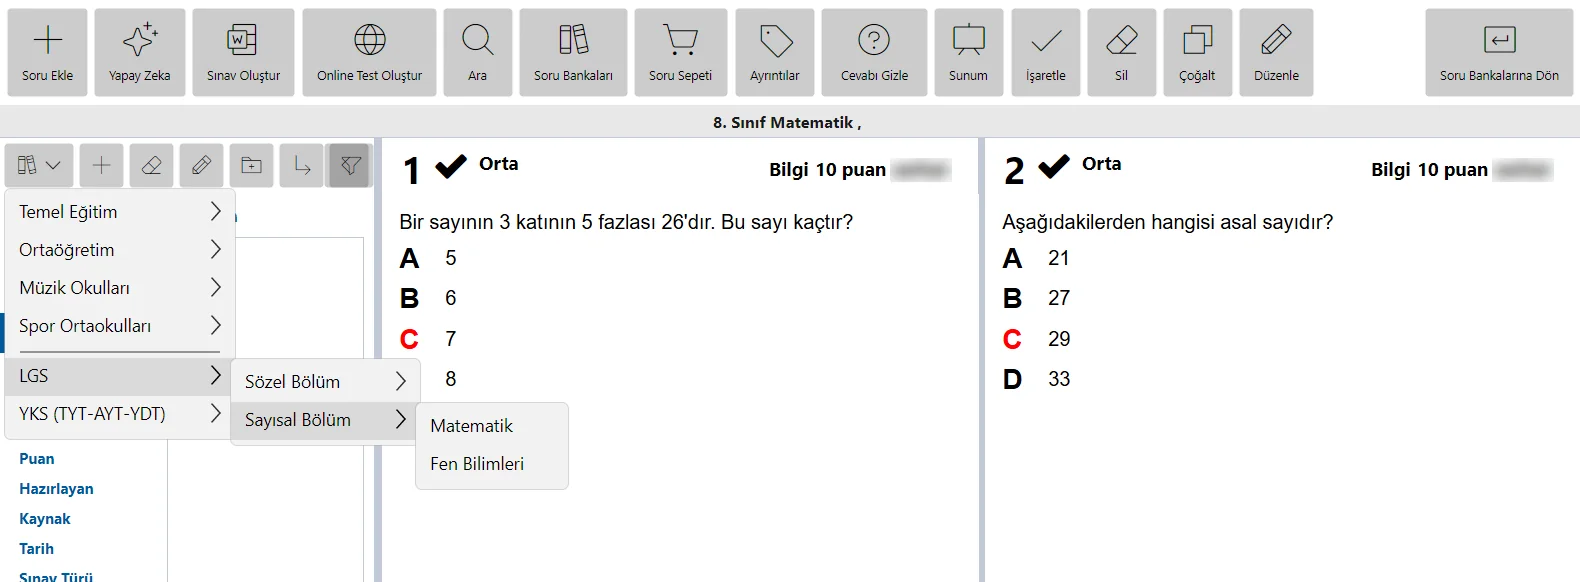Click question number 1
Image resolution: width=1580 pixels, height=582 pixels.
411,171
